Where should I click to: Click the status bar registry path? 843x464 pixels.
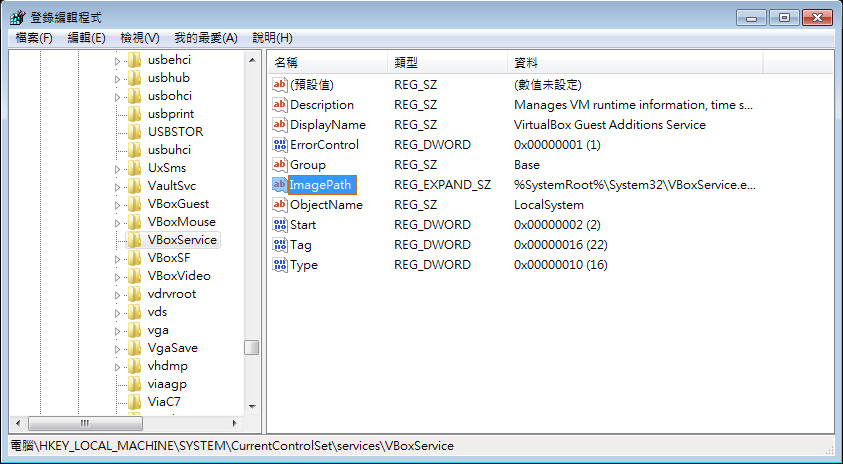[232, 446]
